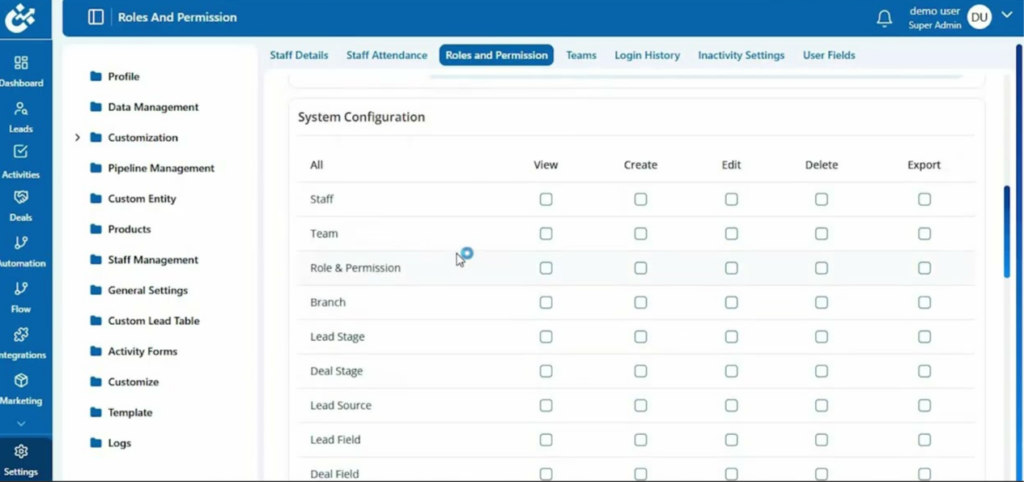Open the Template settings link
The height and width of the screenshot is (482, 1024).
pos(131,412)
